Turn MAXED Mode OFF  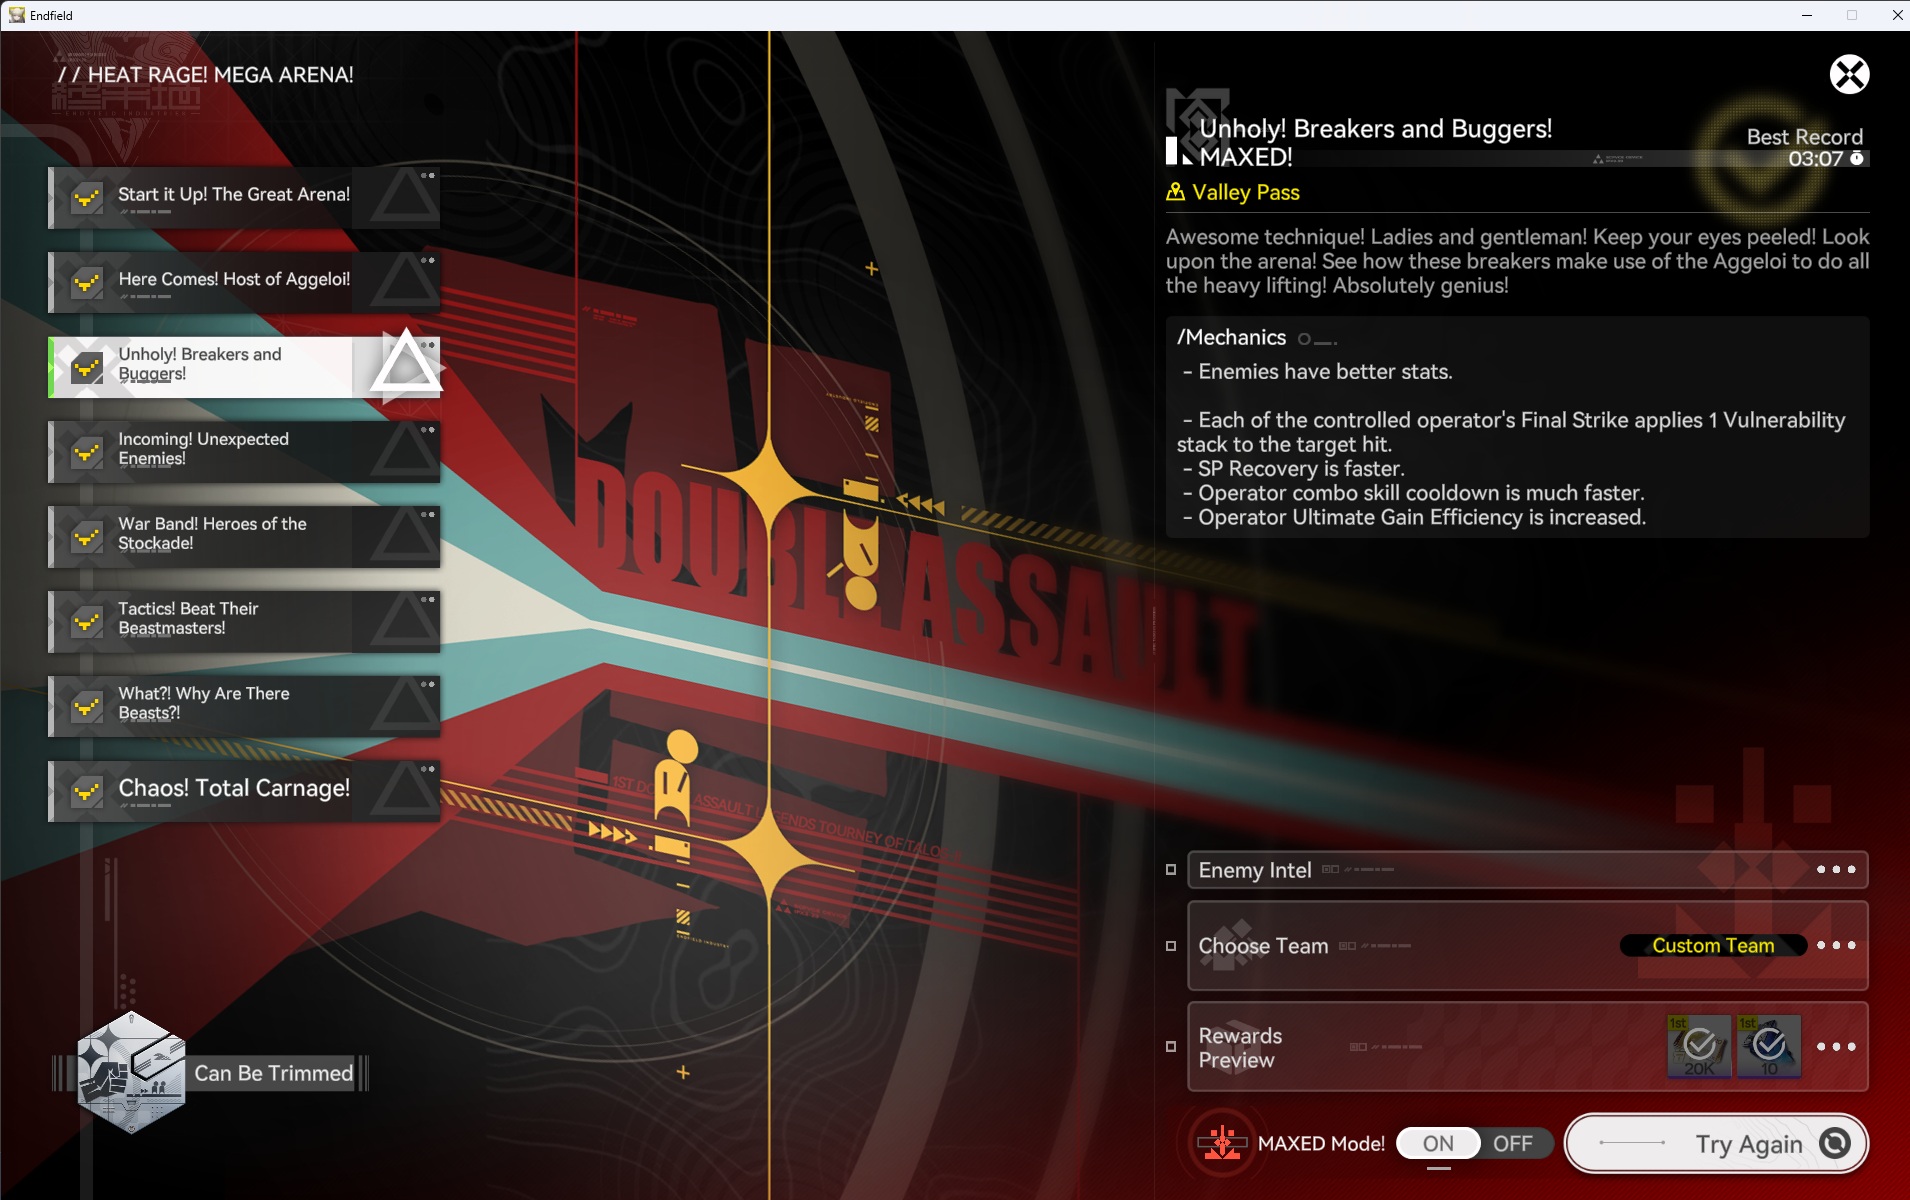click(1512, 1143)
